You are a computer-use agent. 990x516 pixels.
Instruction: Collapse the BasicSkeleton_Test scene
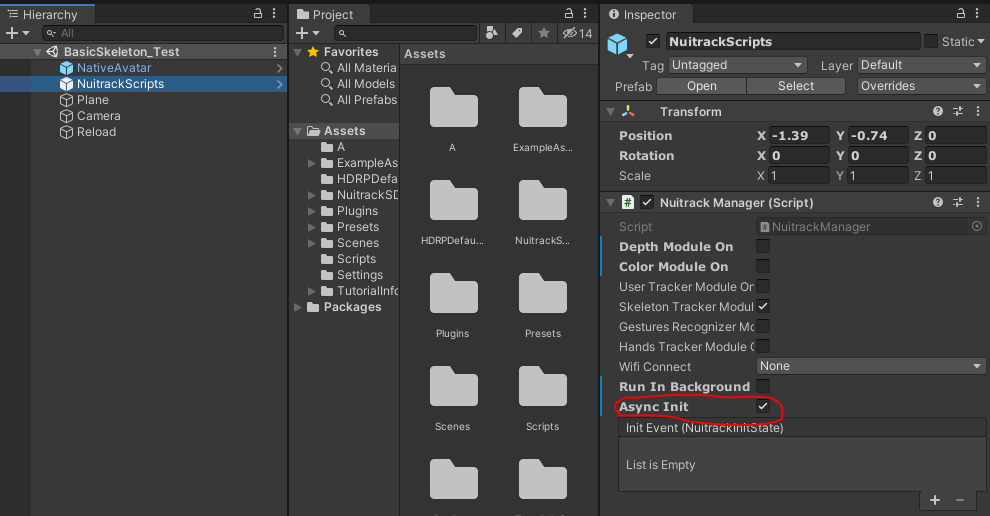pyautogui.click(x=37, y=52)
